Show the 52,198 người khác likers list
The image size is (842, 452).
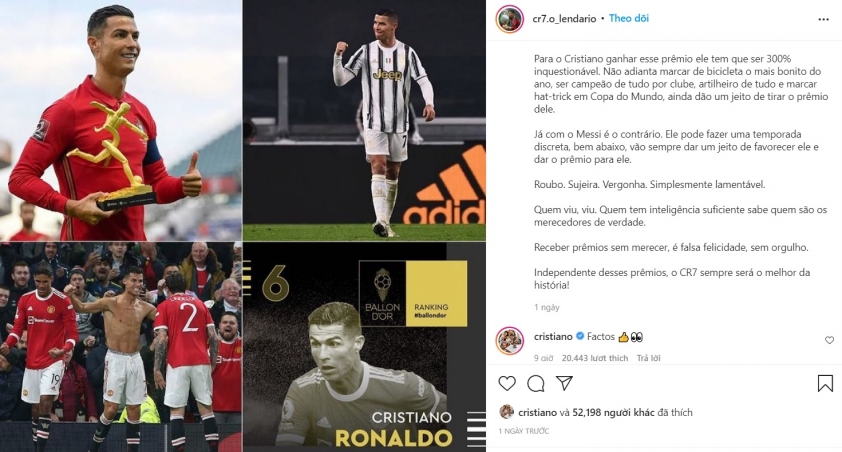point(613,413)
